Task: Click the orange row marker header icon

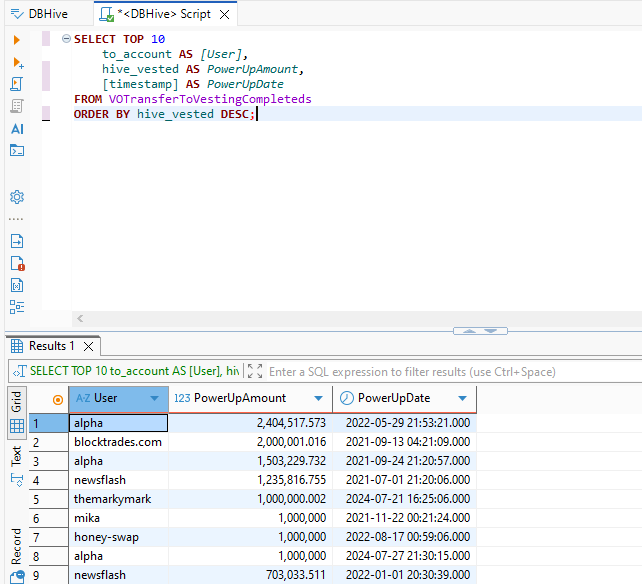Action: click(x=58, y=400)
